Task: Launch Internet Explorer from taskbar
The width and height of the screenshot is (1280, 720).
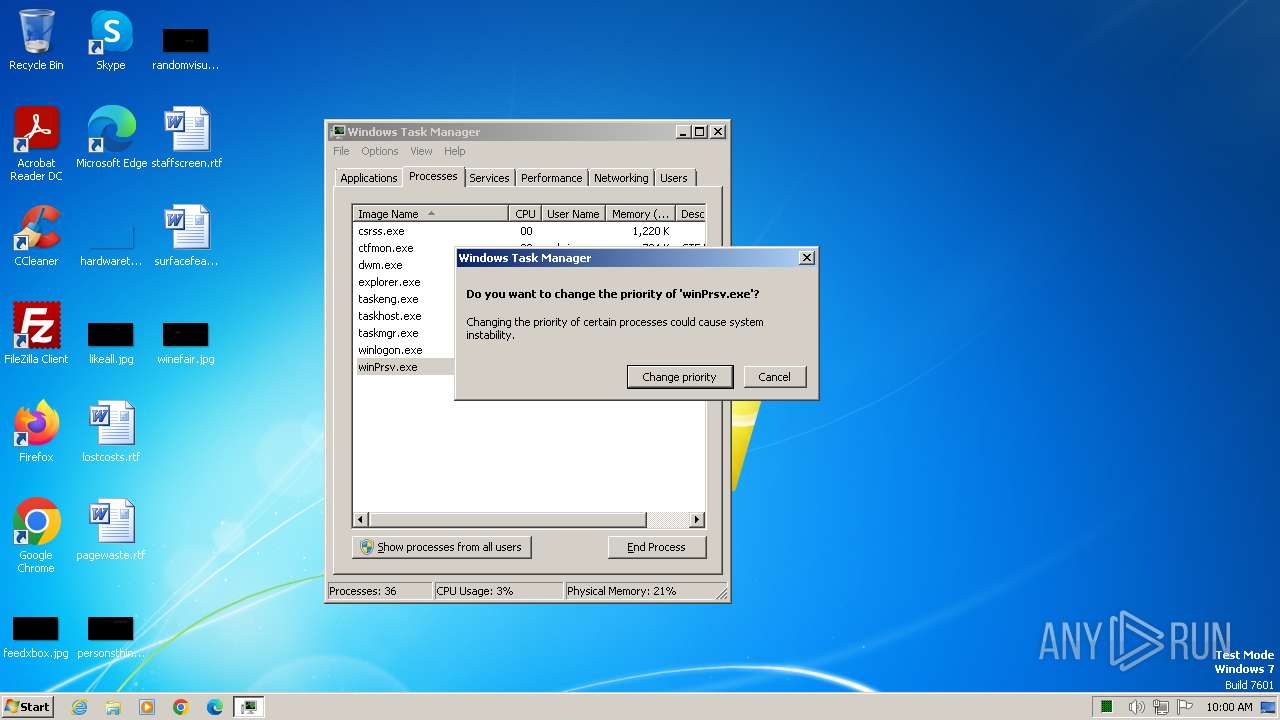Action: pos(79,707)
